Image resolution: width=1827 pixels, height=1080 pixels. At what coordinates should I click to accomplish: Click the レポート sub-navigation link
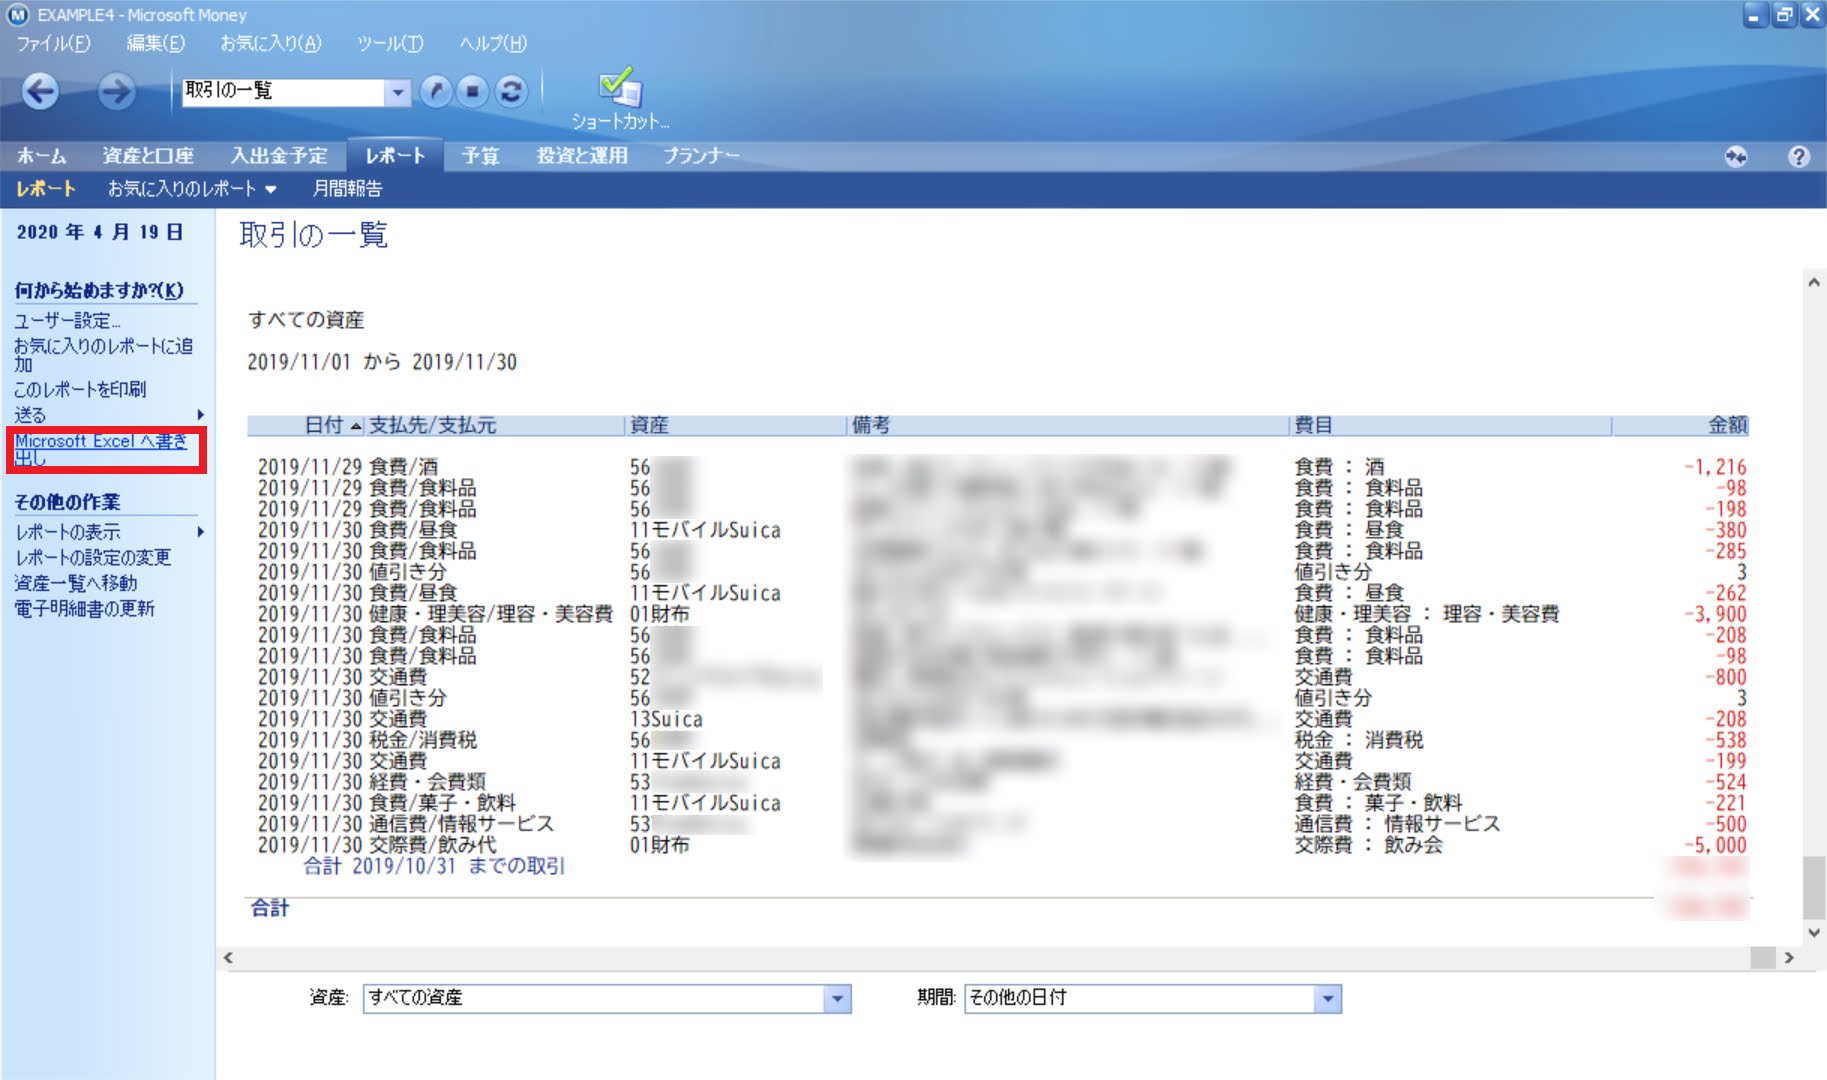tap(46, 189)
